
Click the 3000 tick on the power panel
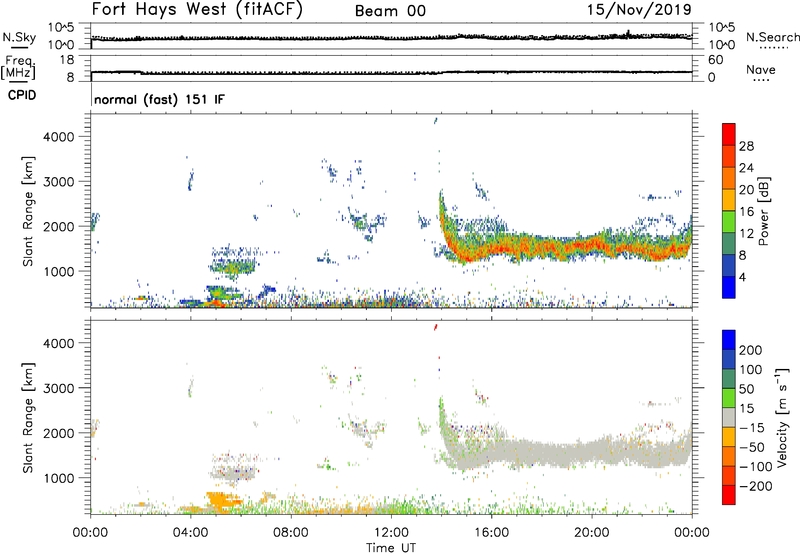pyautogui.click(x=59, y=182)
